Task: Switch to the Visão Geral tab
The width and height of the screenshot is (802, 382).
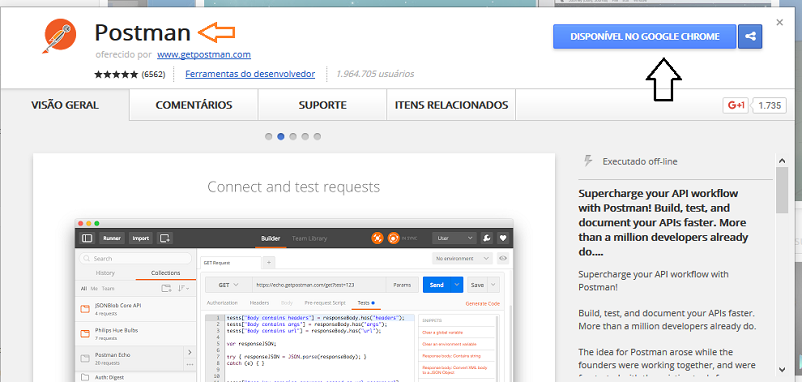Action: (x=65, y=105)
